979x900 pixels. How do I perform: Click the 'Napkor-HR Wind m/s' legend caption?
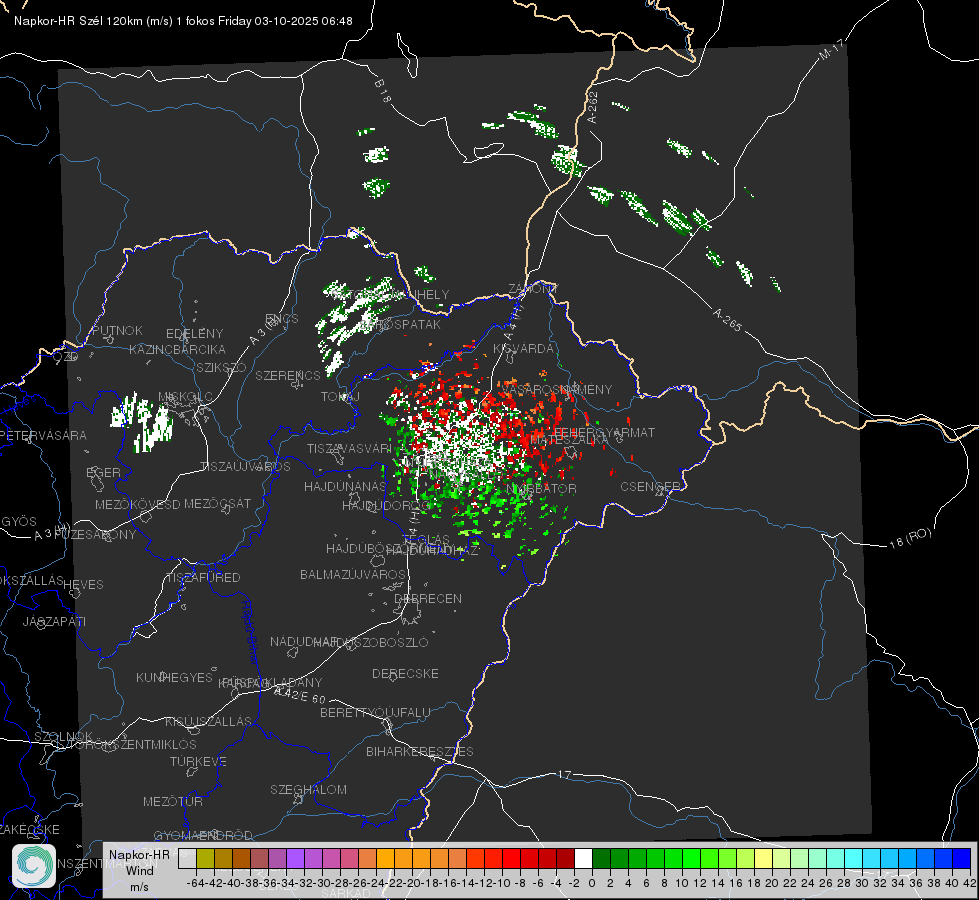(139, 870)
